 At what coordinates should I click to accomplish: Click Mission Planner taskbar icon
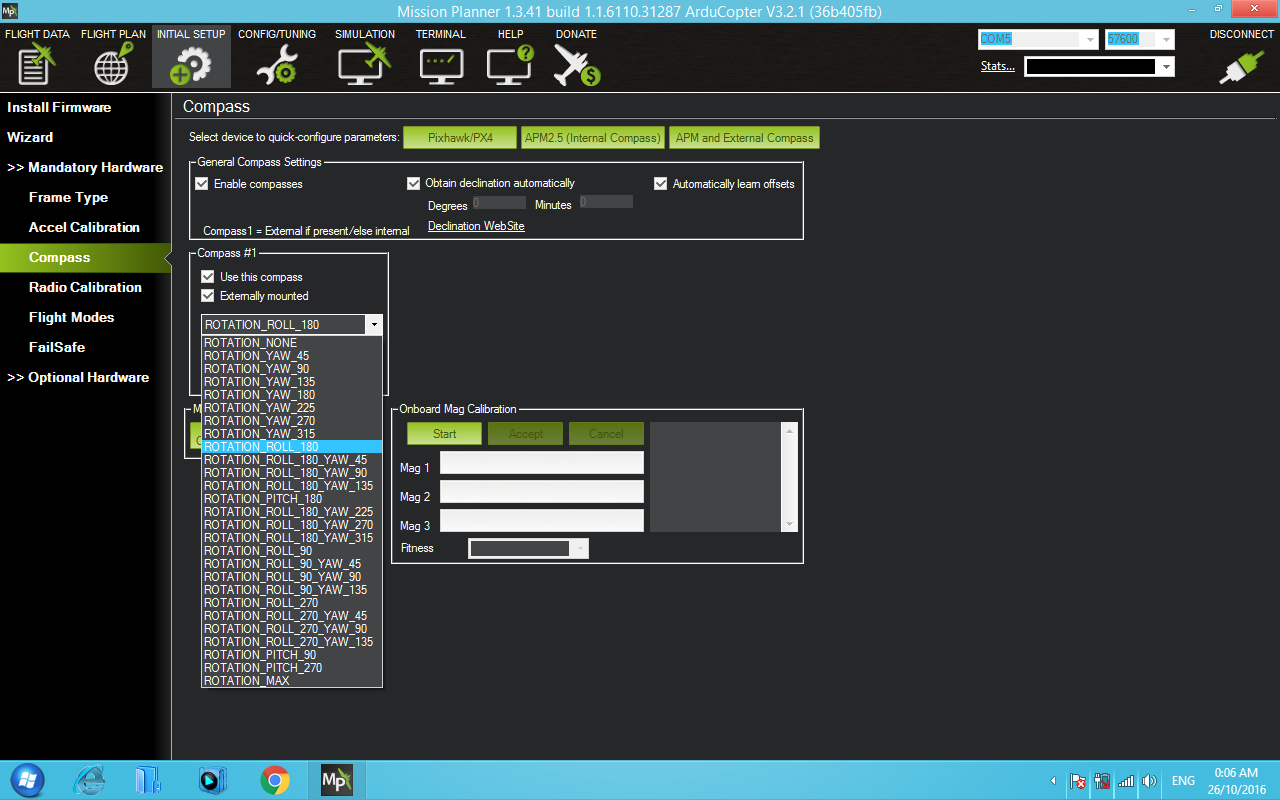click(x=337, y=780)
